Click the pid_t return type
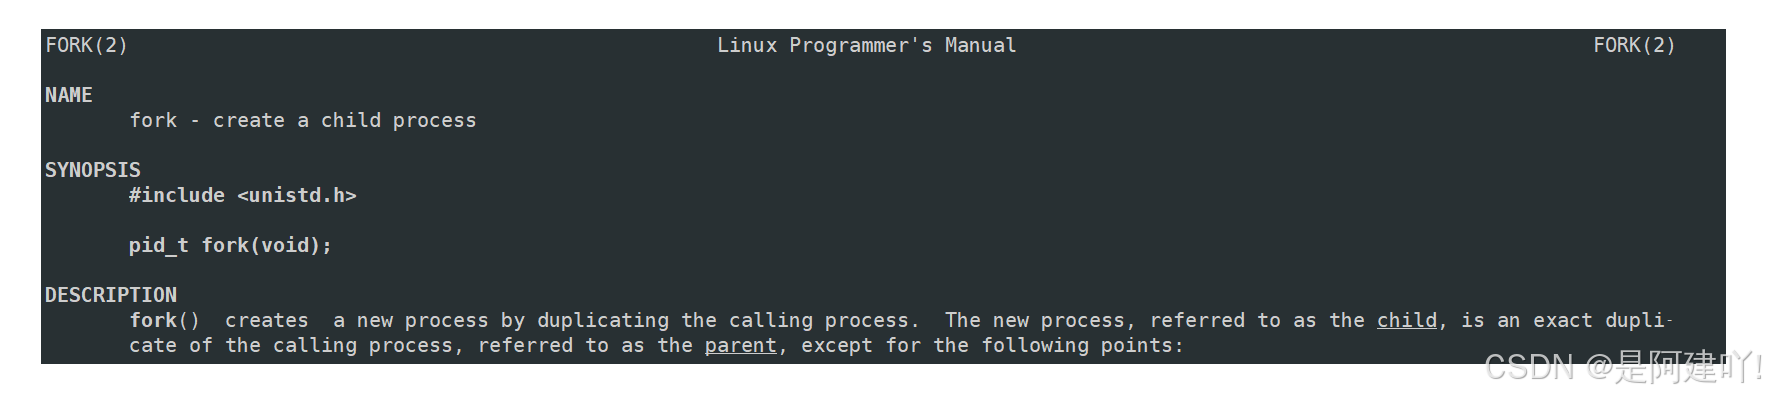Screen dimensions: 1768x397 (159, 245)
